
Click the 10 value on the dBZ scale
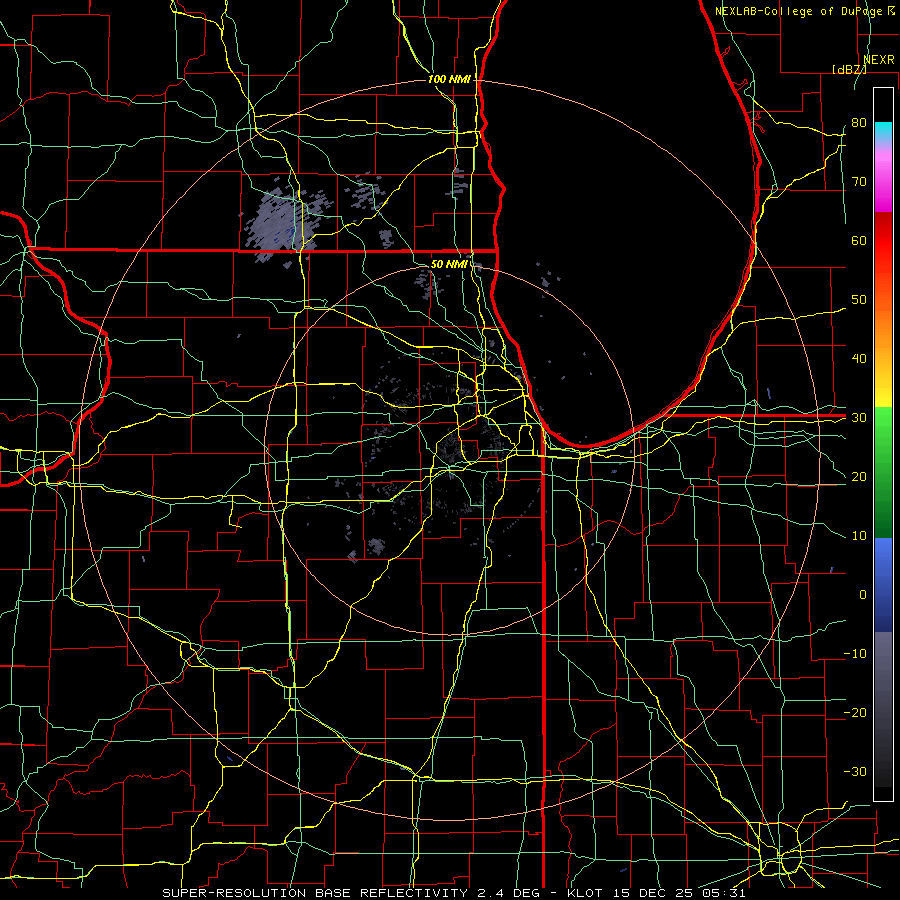[x=859, y=536]
